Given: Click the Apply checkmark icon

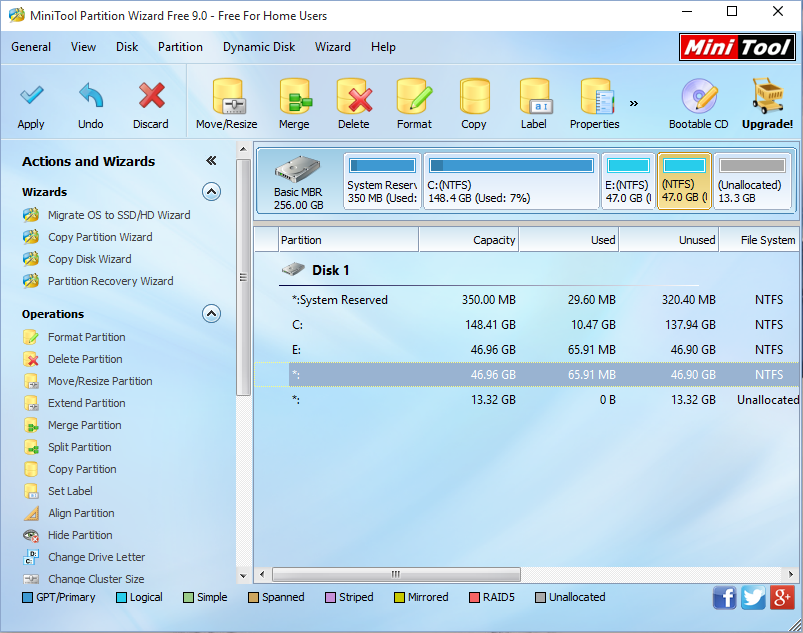Looking at the screenshot, I should click(31, 95).
